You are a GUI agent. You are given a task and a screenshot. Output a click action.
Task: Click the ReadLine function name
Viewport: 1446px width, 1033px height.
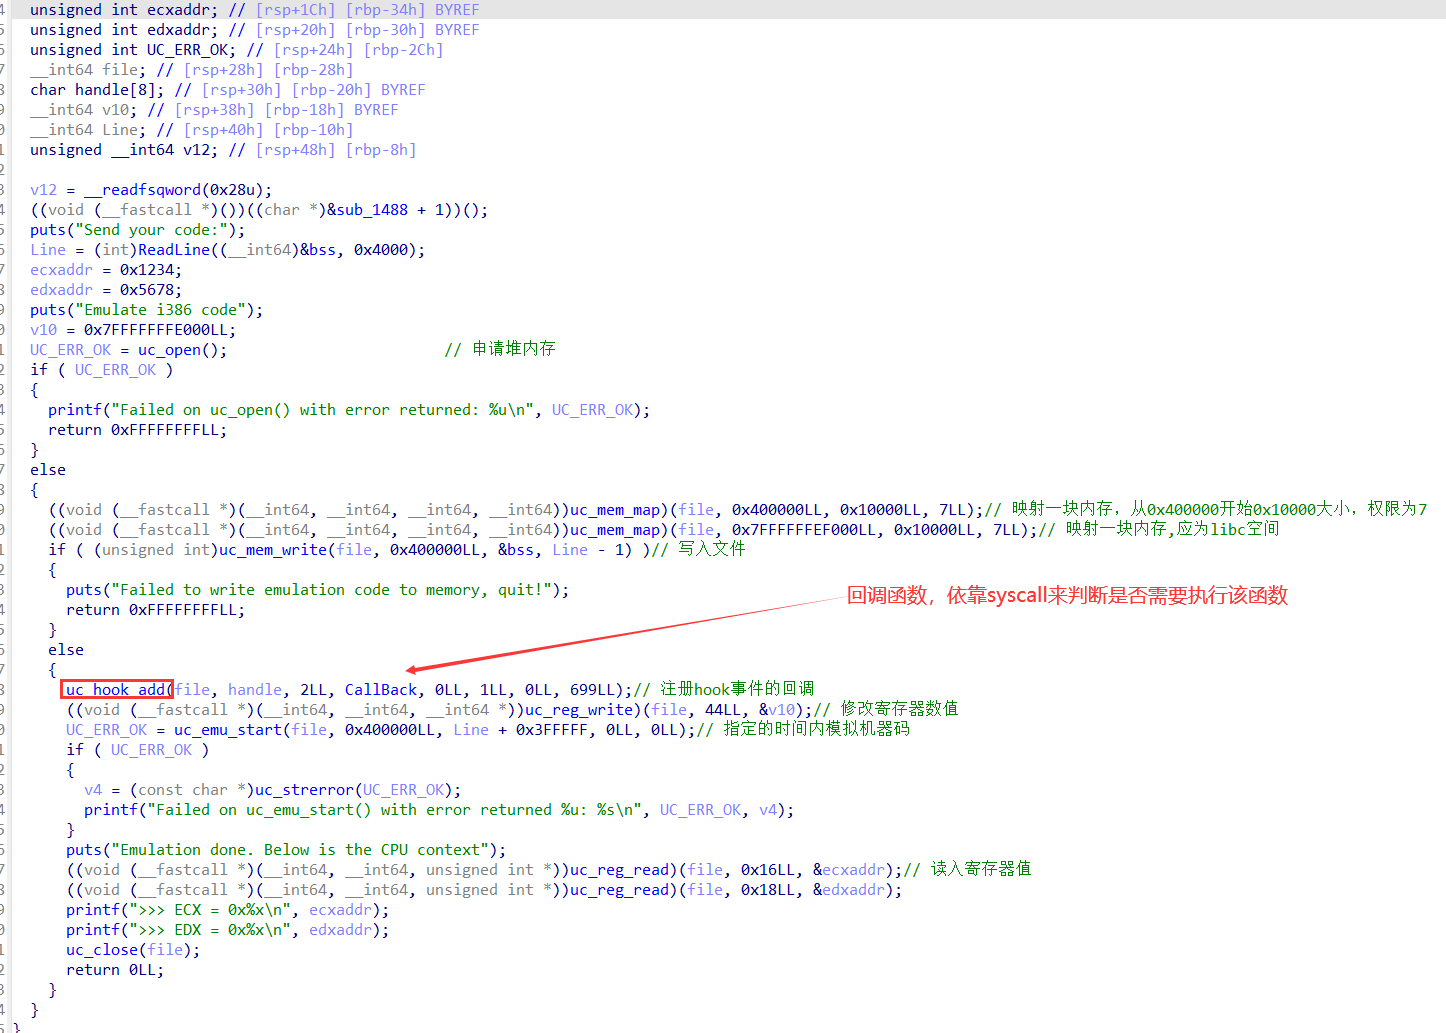[174, 250]
